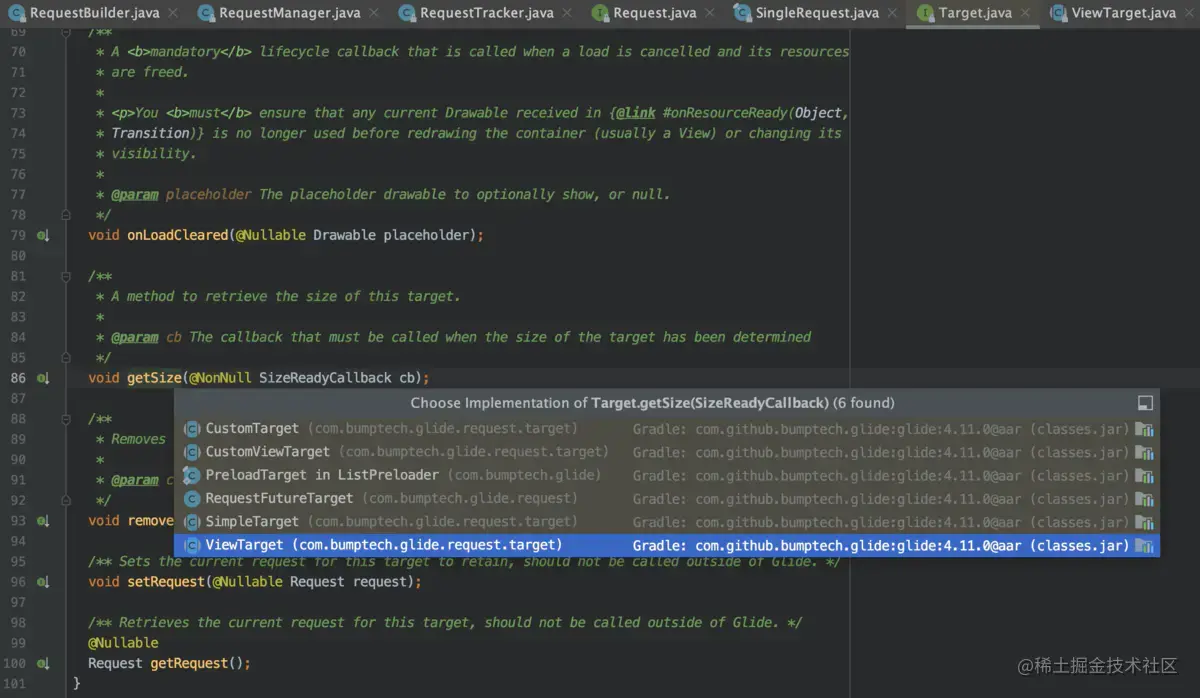Image resolution: width=1200 pixels, height=698 pixels.
Task: Click line number 96 in the gutter
Action: [x=18, y=582]
